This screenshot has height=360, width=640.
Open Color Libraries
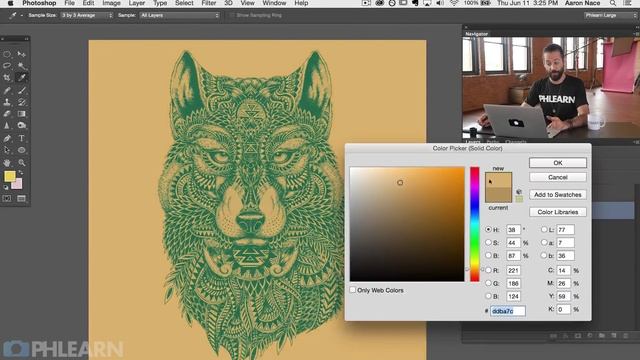coord(558,212)
